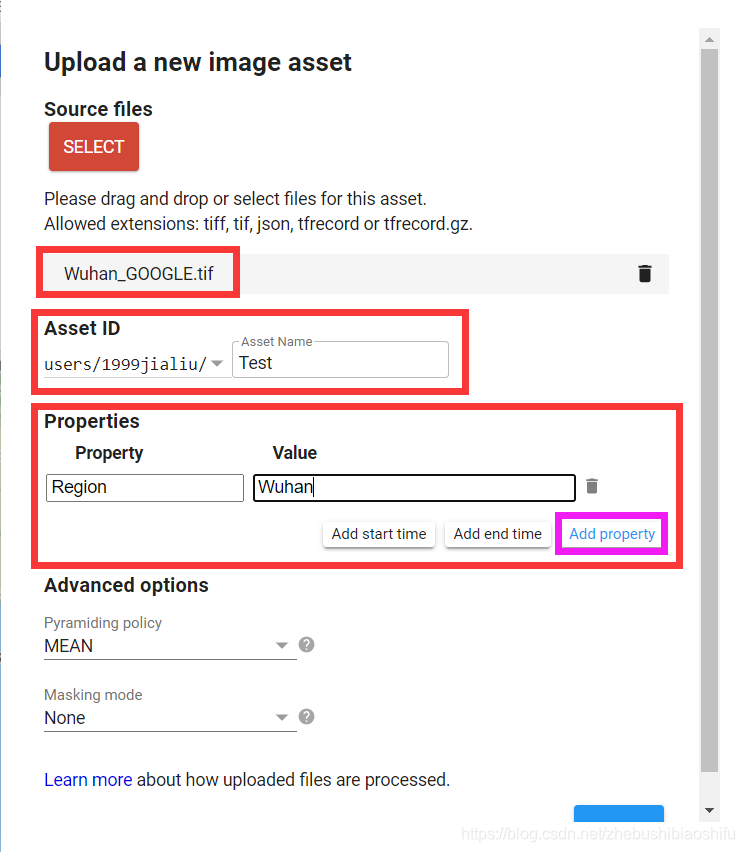Open Pyramiding policy help icon
The image size is (744, 852).
point(307,644)
